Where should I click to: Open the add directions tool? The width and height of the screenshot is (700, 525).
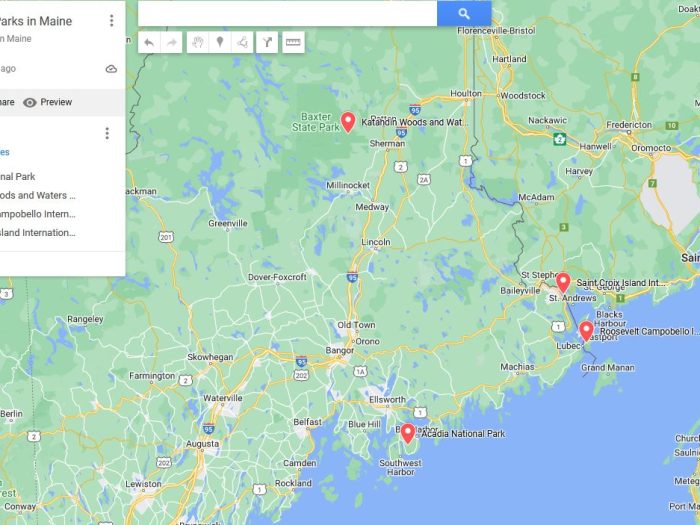(x=267, y=42)
